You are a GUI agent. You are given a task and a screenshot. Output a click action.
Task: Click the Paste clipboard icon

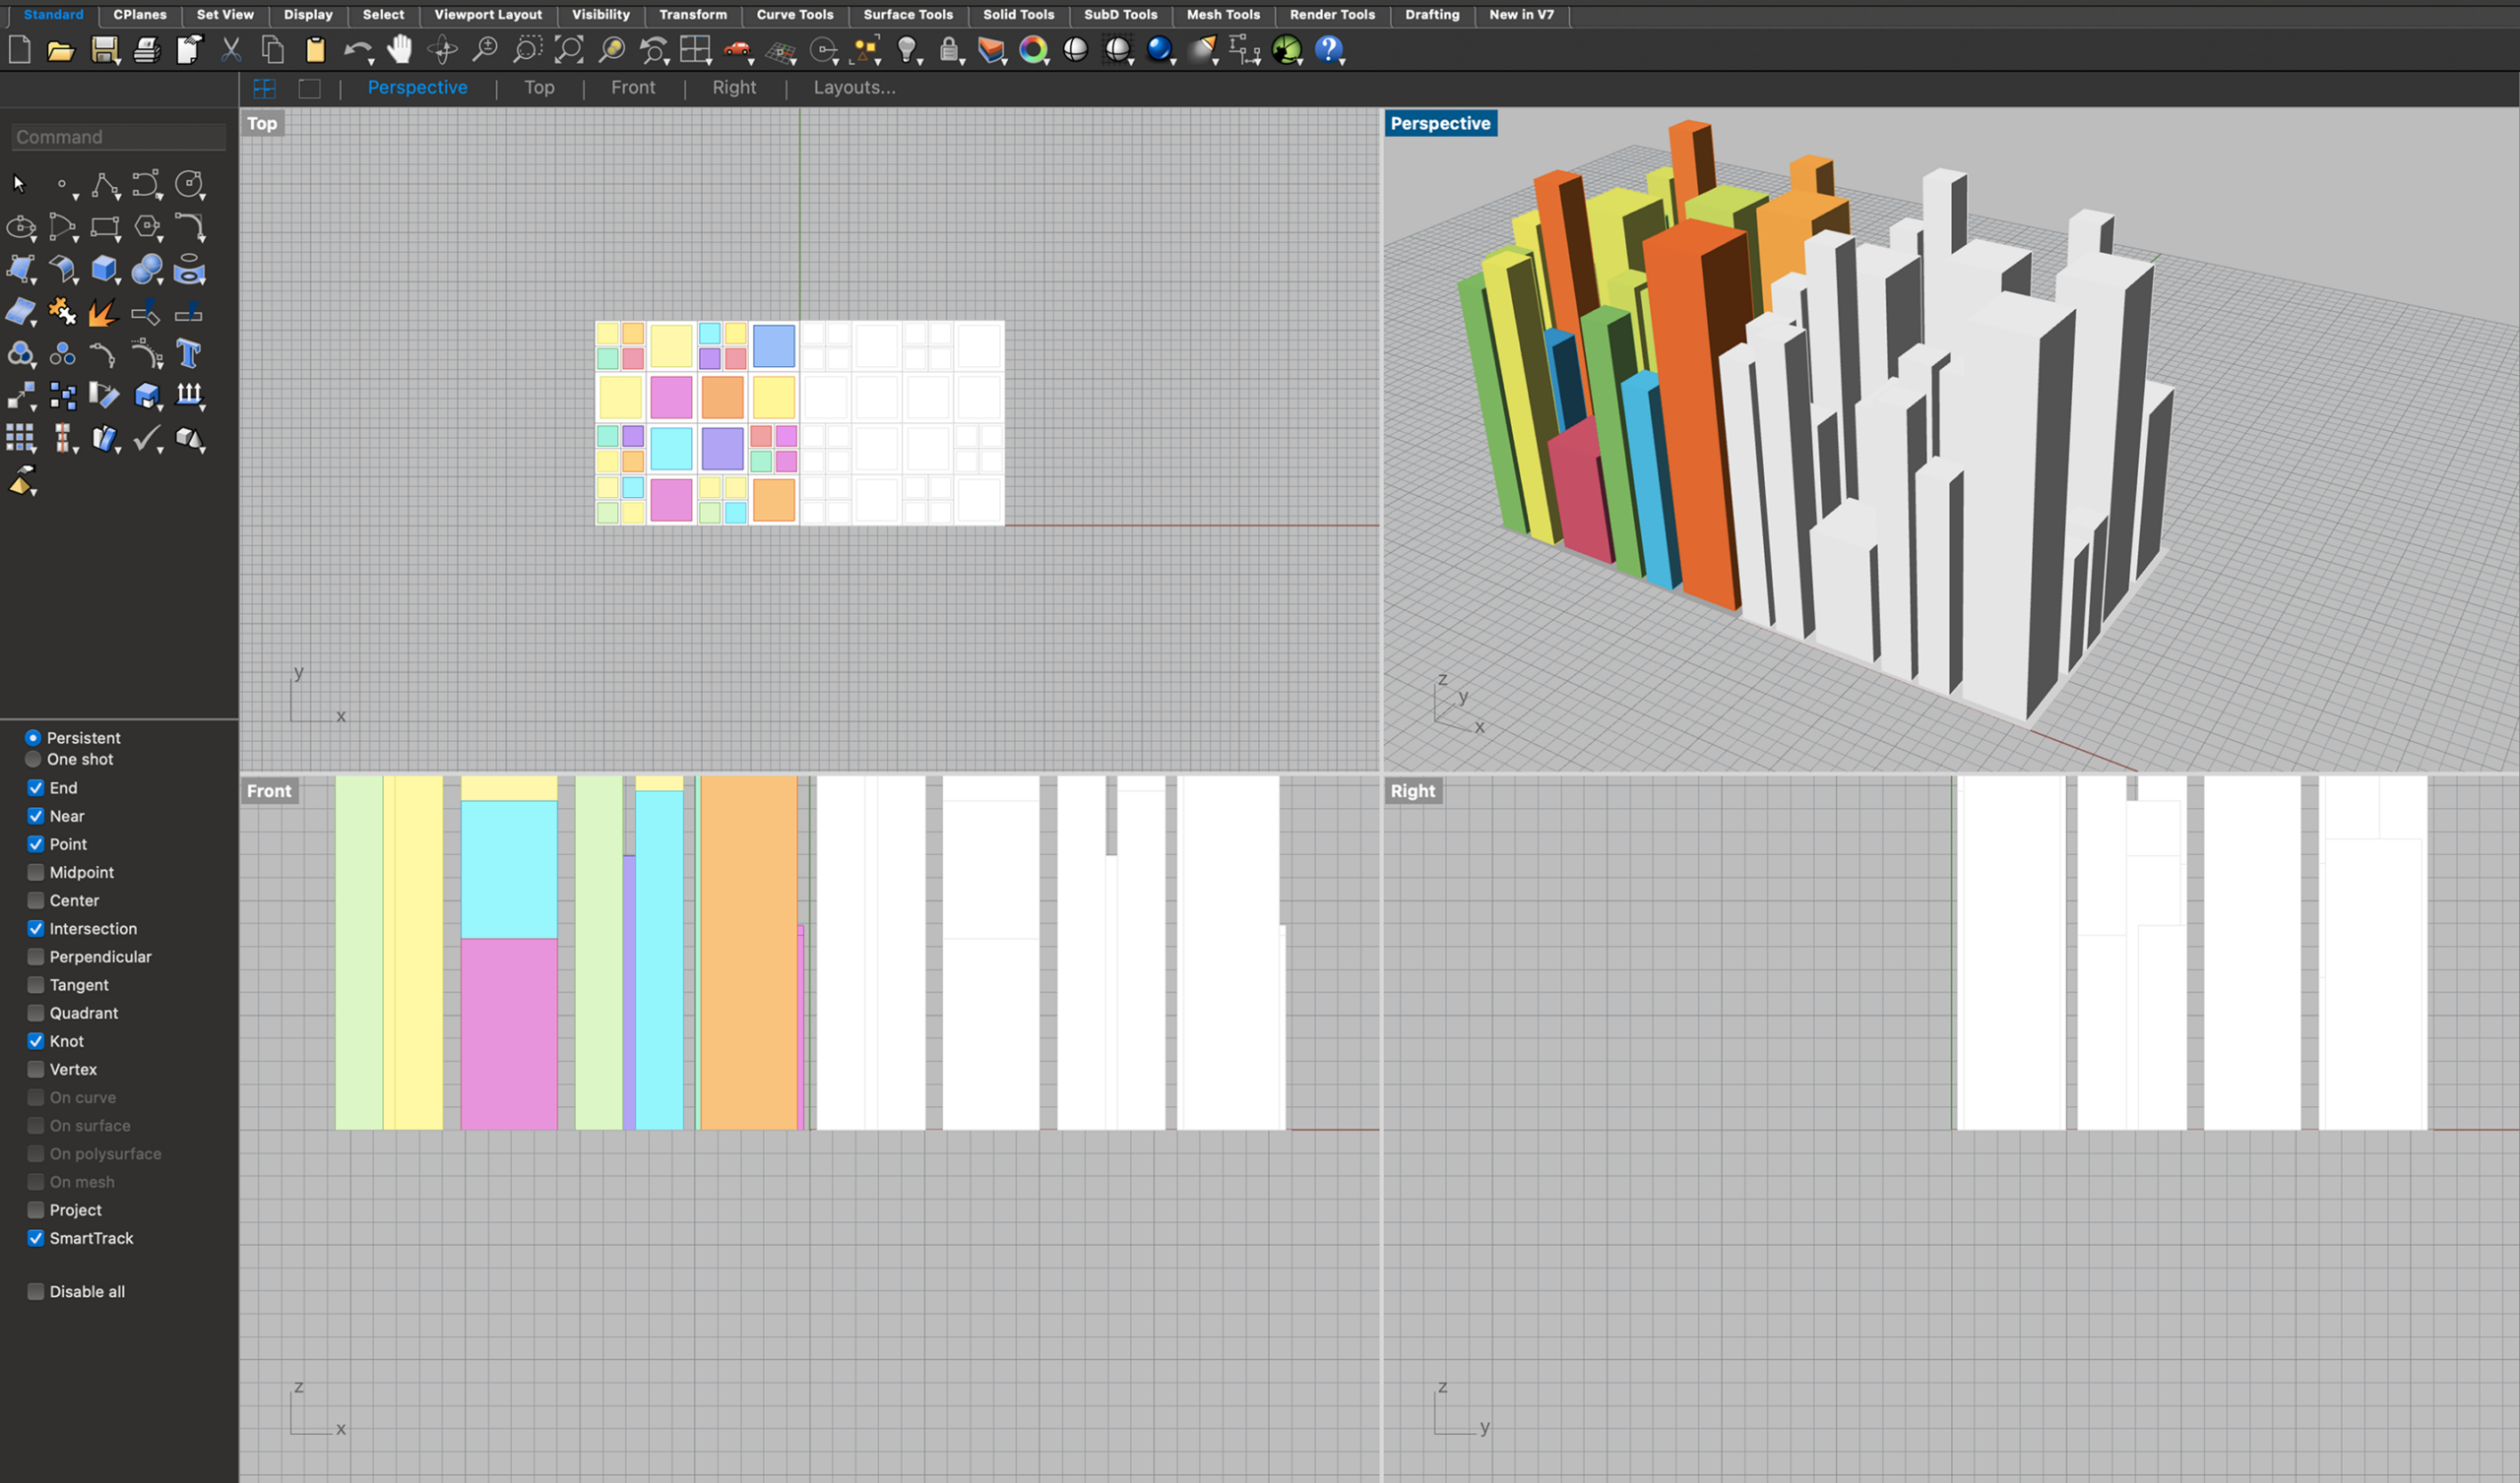[x=315, y=49]
